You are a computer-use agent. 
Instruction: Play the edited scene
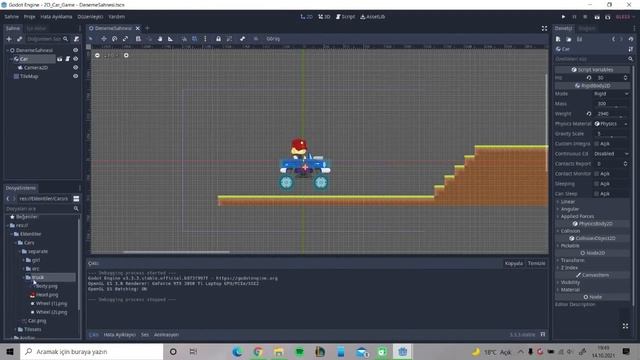597,17
